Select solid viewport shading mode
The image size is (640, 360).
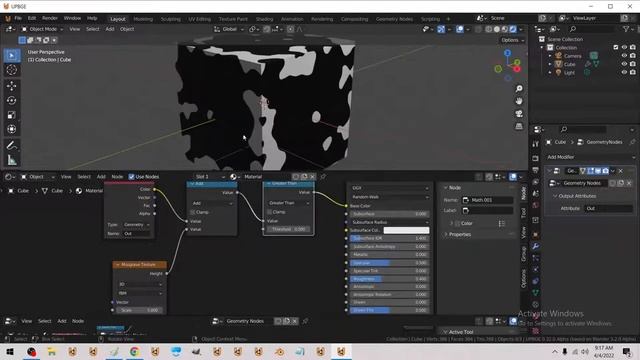497,29
